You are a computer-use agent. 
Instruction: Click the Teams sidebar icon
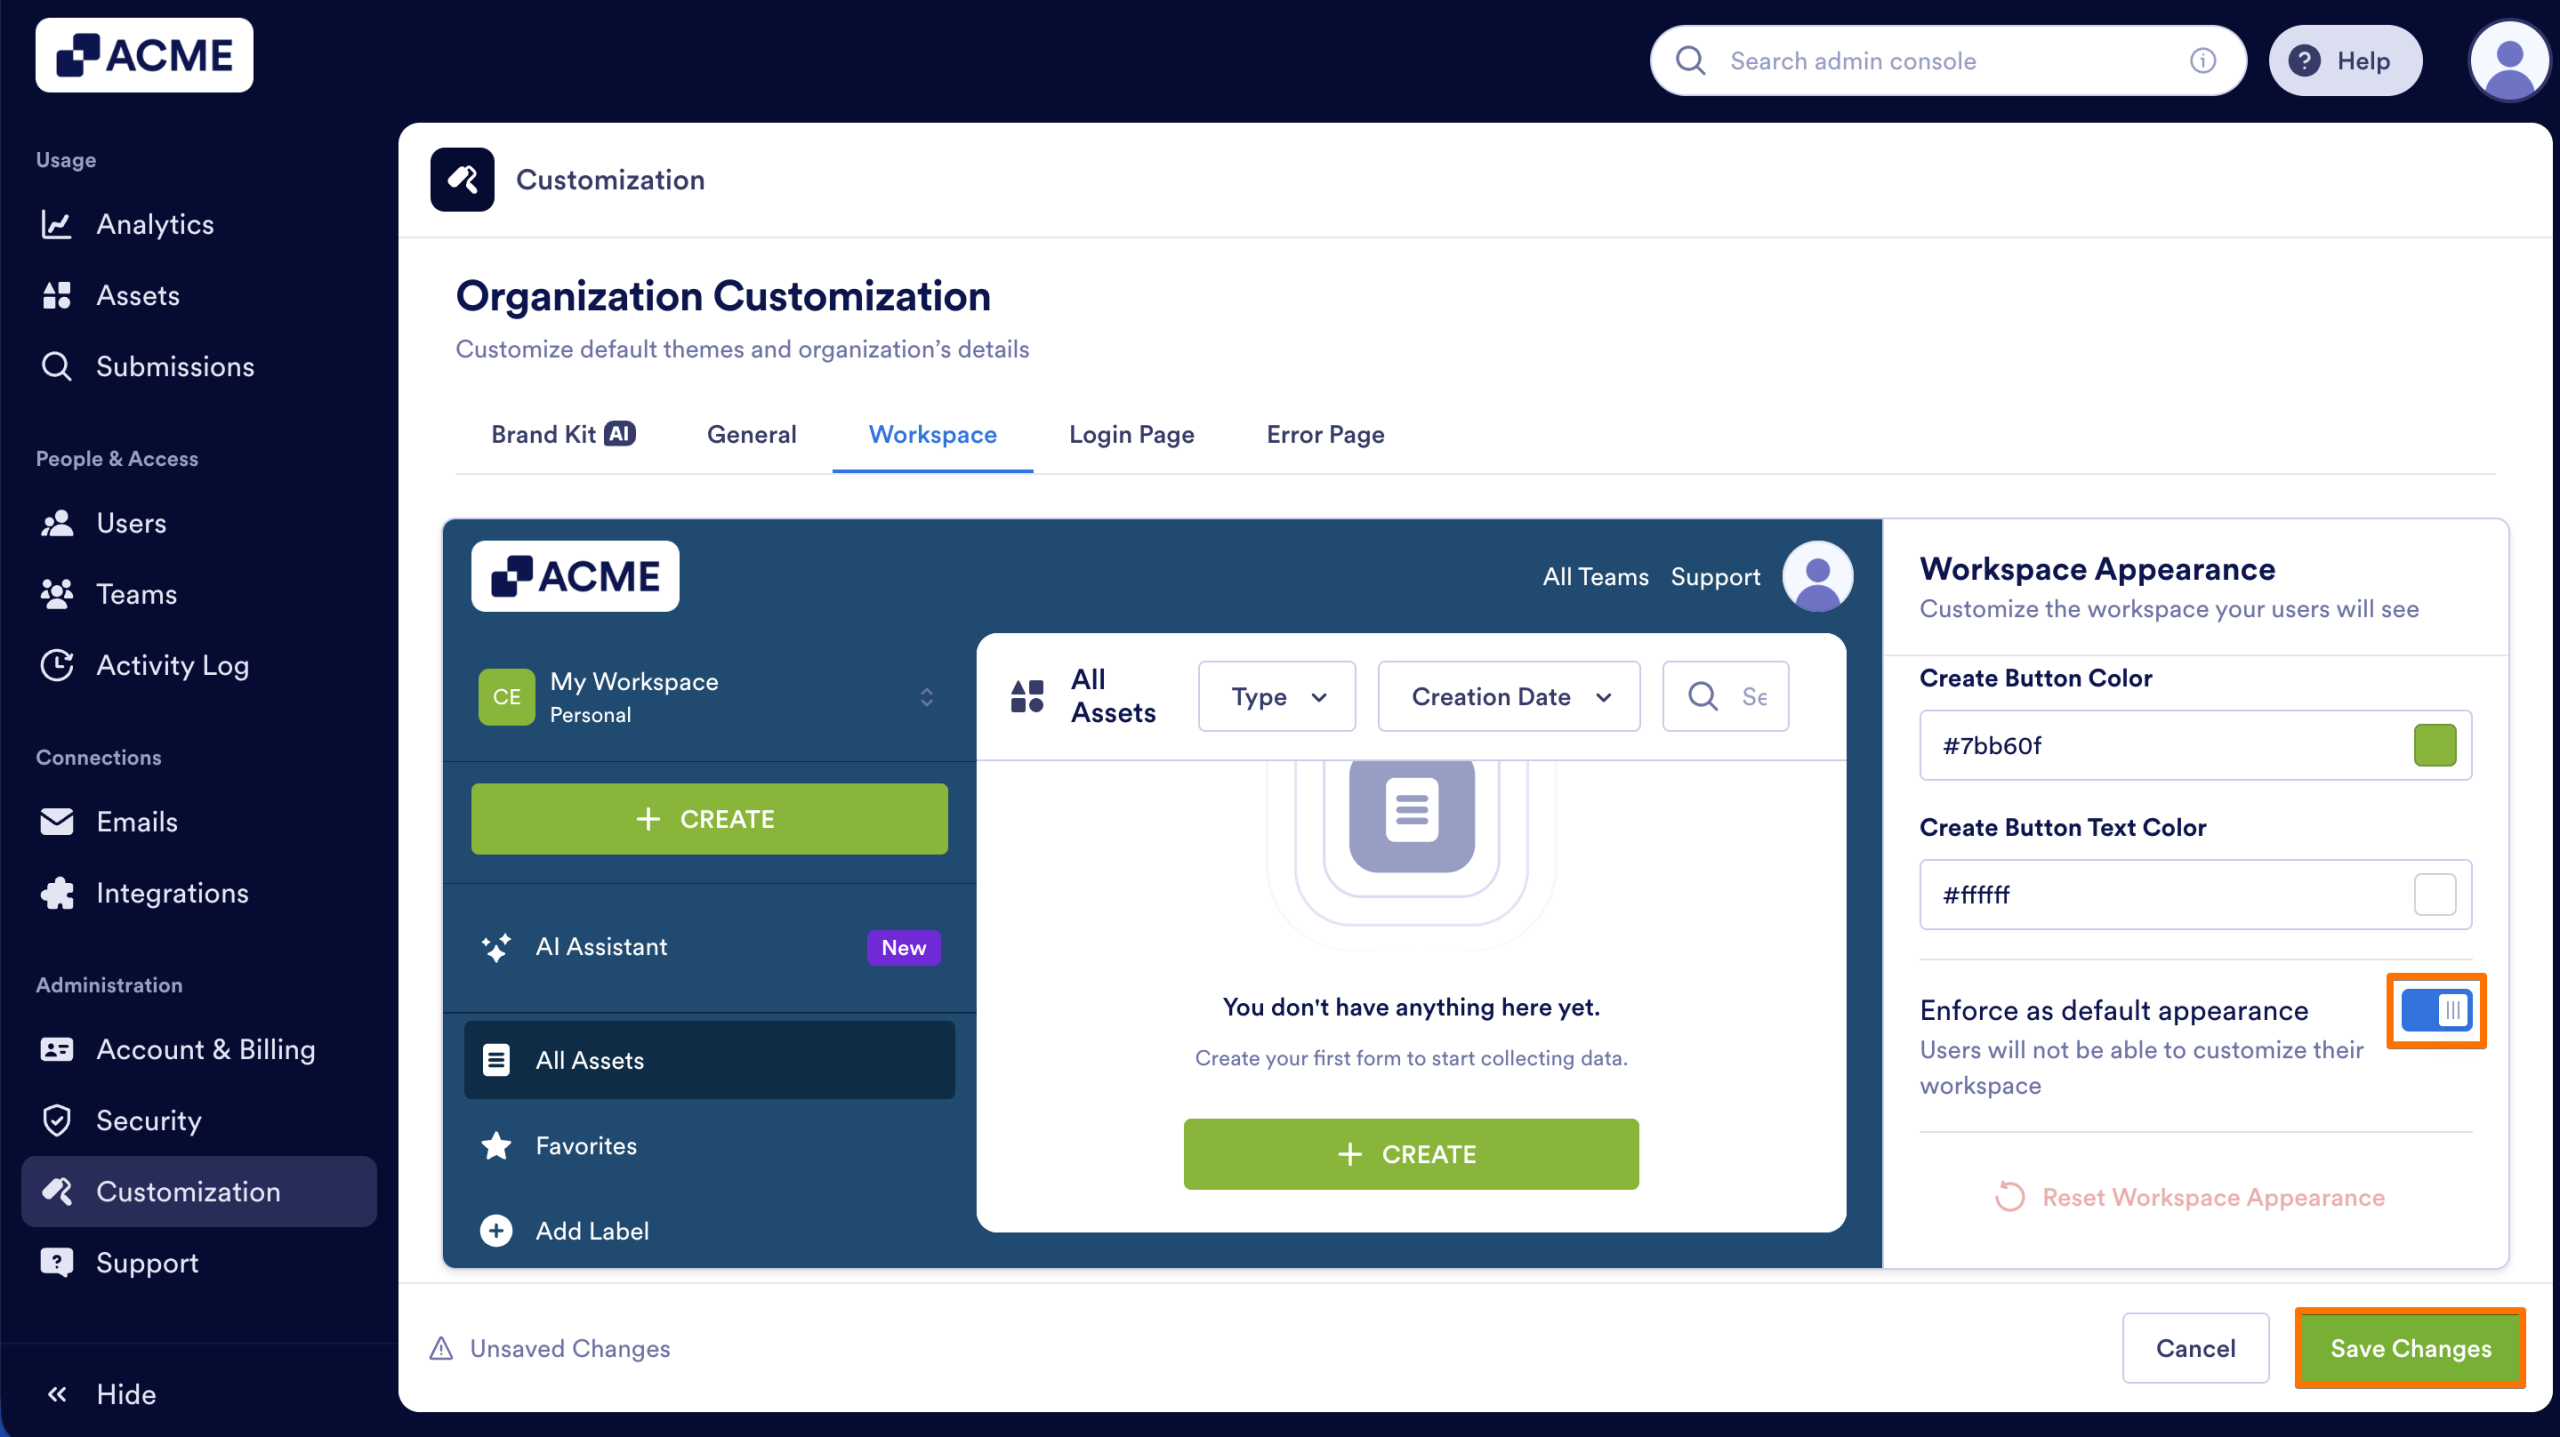[57, 593]
